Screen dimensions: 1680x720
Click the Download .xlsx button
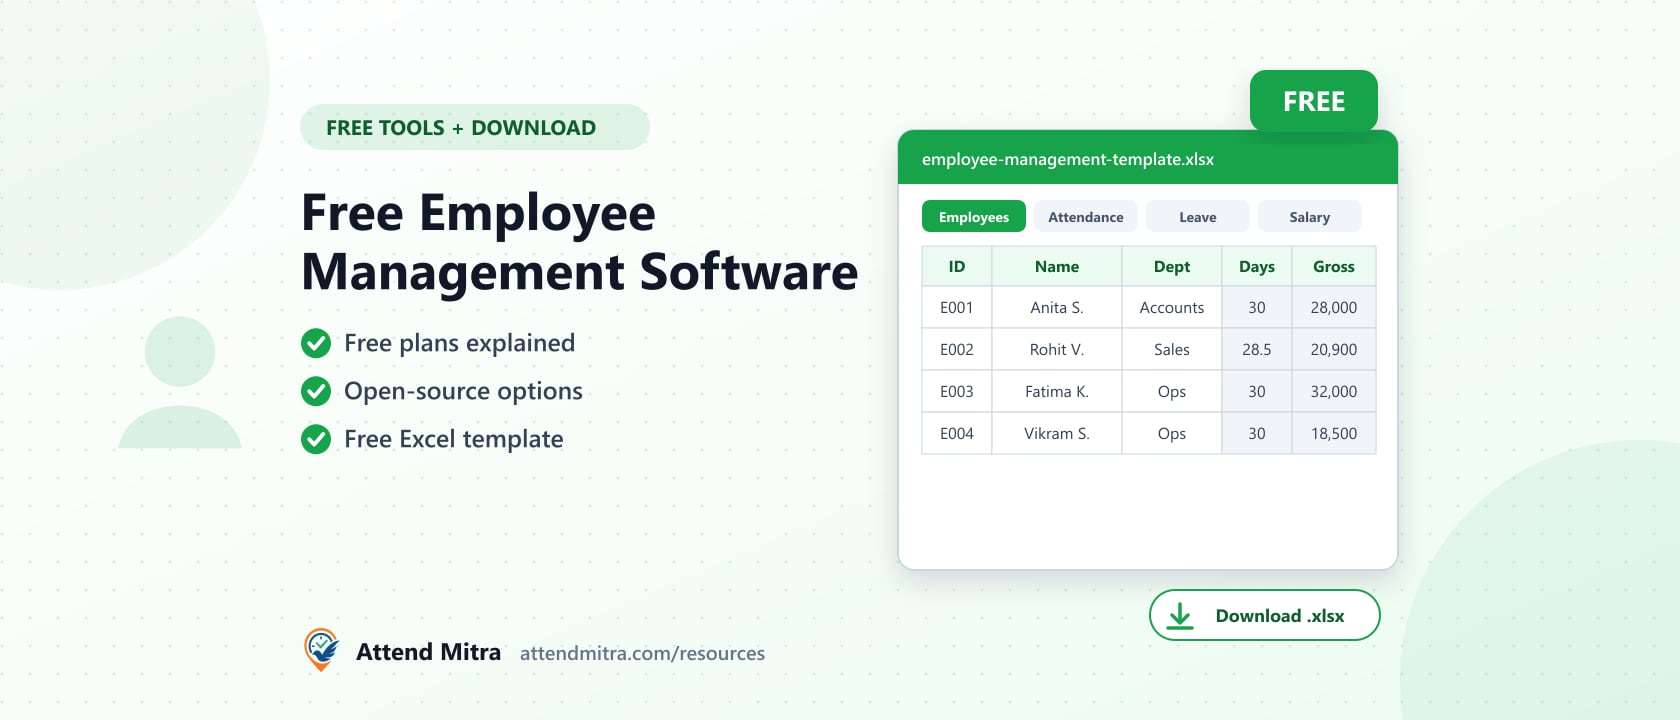click(x=1265, y=615)
